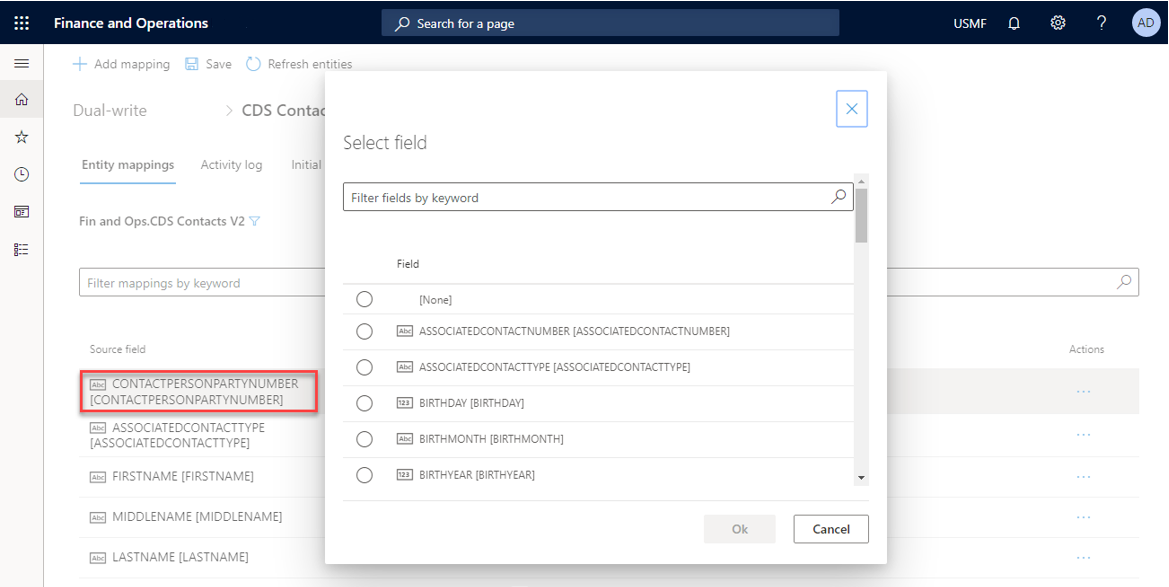Open the Home page from the sidebar
This screenshot has width=1169, height=587.
(x=22, y=98)
